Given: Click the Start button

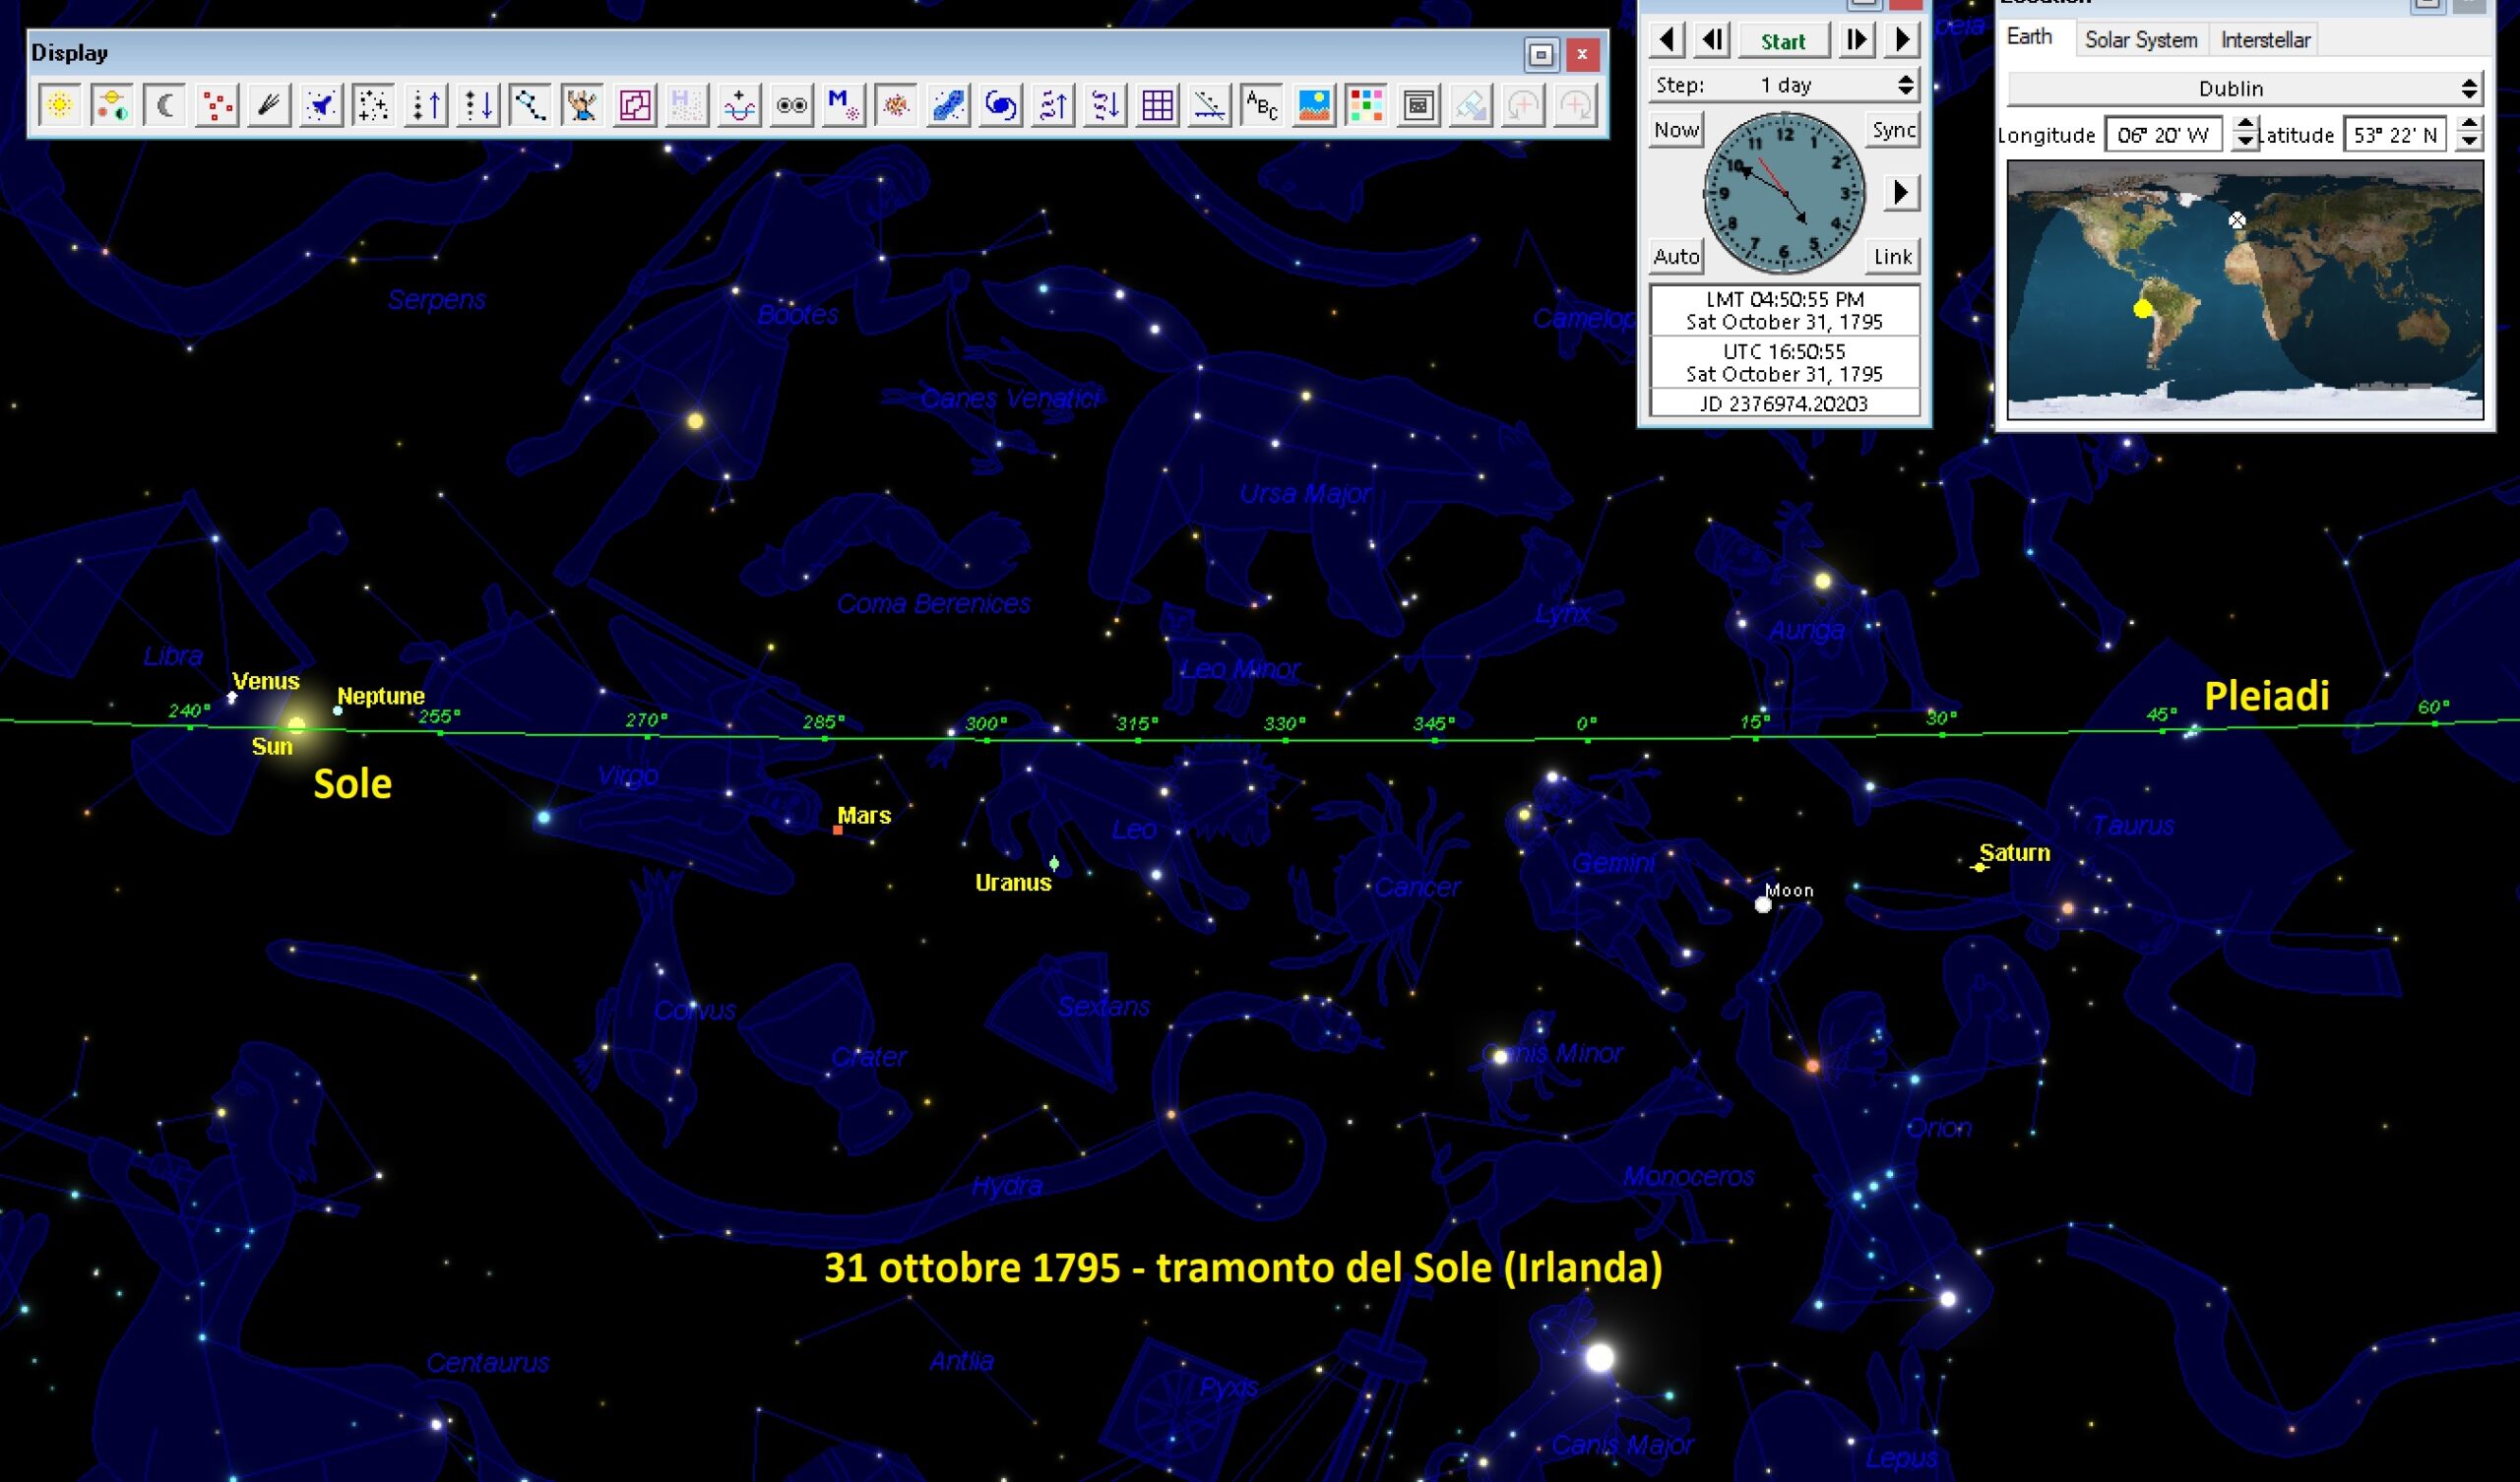Looking at the screenshot, I should tap(1784, 41).
